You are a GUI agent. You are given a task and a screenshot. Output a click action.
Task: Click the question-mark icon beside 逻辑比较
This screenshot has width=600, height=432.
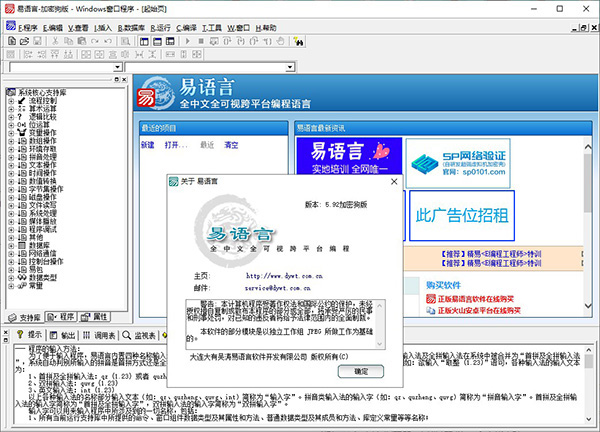tap(20, 117)
